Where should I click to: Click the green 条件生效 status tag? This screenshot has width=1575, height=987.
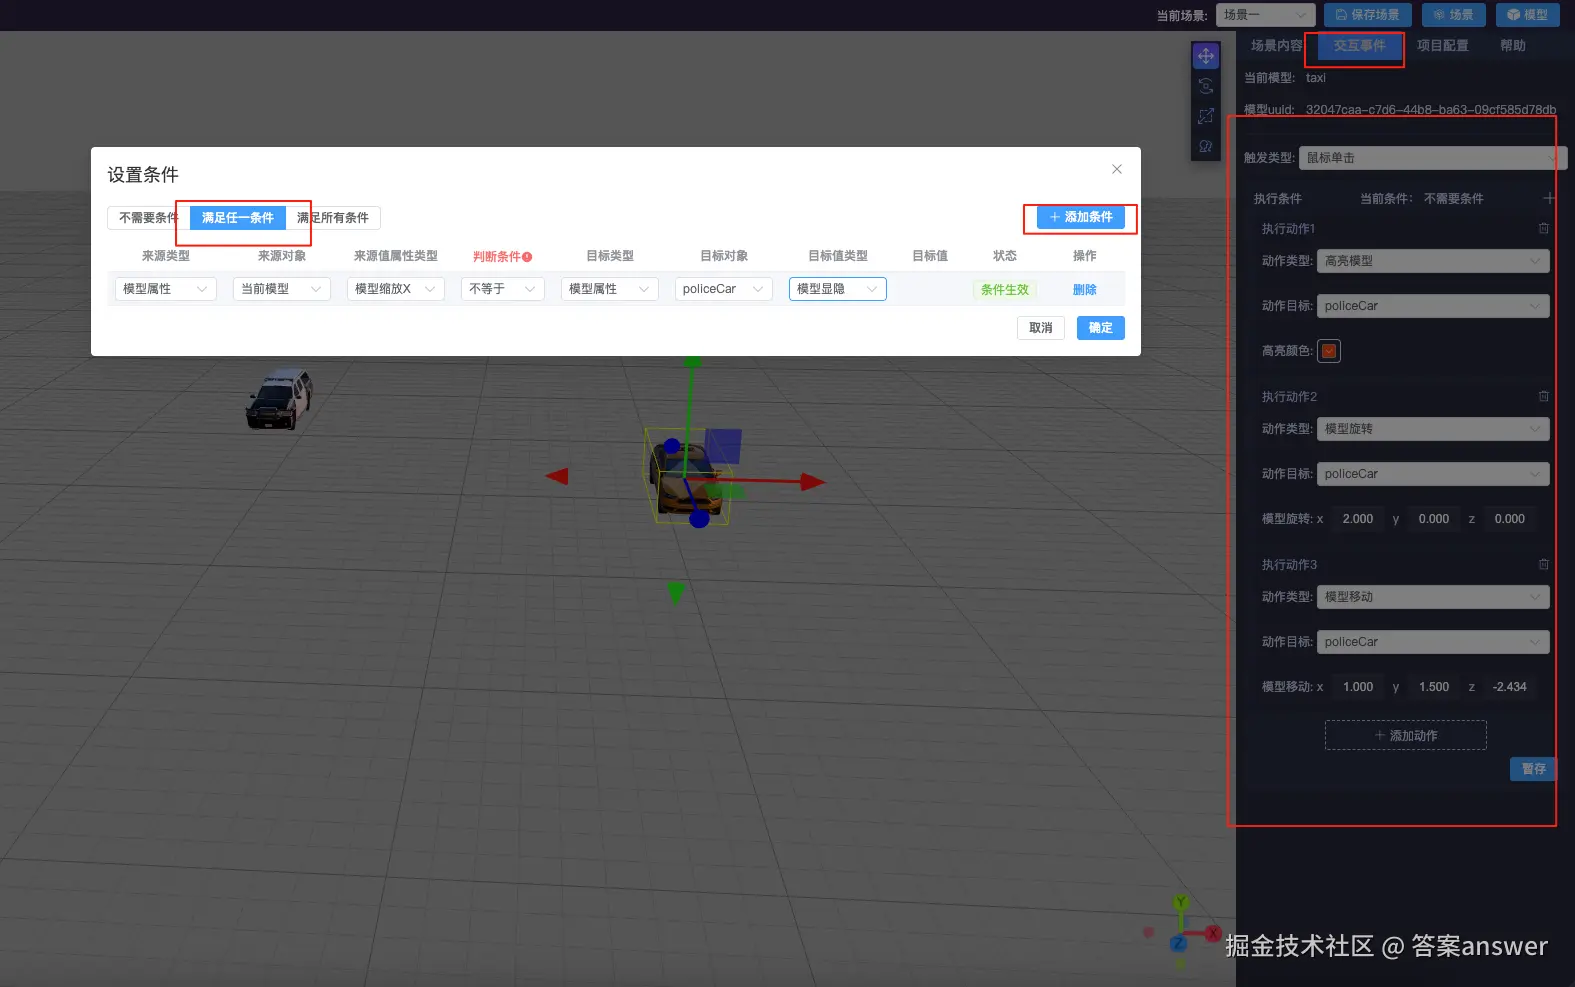point(1005,290)
